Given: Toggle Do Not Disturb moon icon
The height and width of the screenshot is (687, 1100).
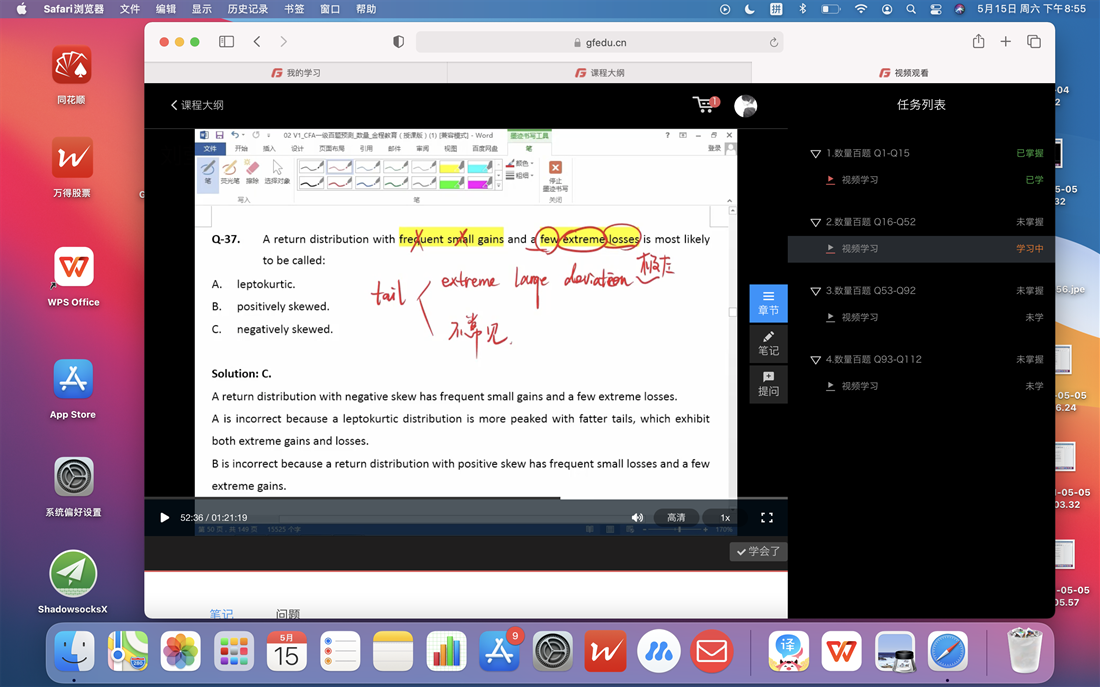Looking at the screenshot, I should pyautogui.click(x=750, y=9).
